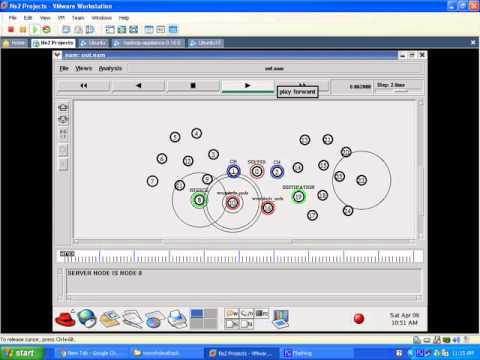Click the color display icon in GNOME panel
Screen dimensions: 480x360
click(281, 319)
